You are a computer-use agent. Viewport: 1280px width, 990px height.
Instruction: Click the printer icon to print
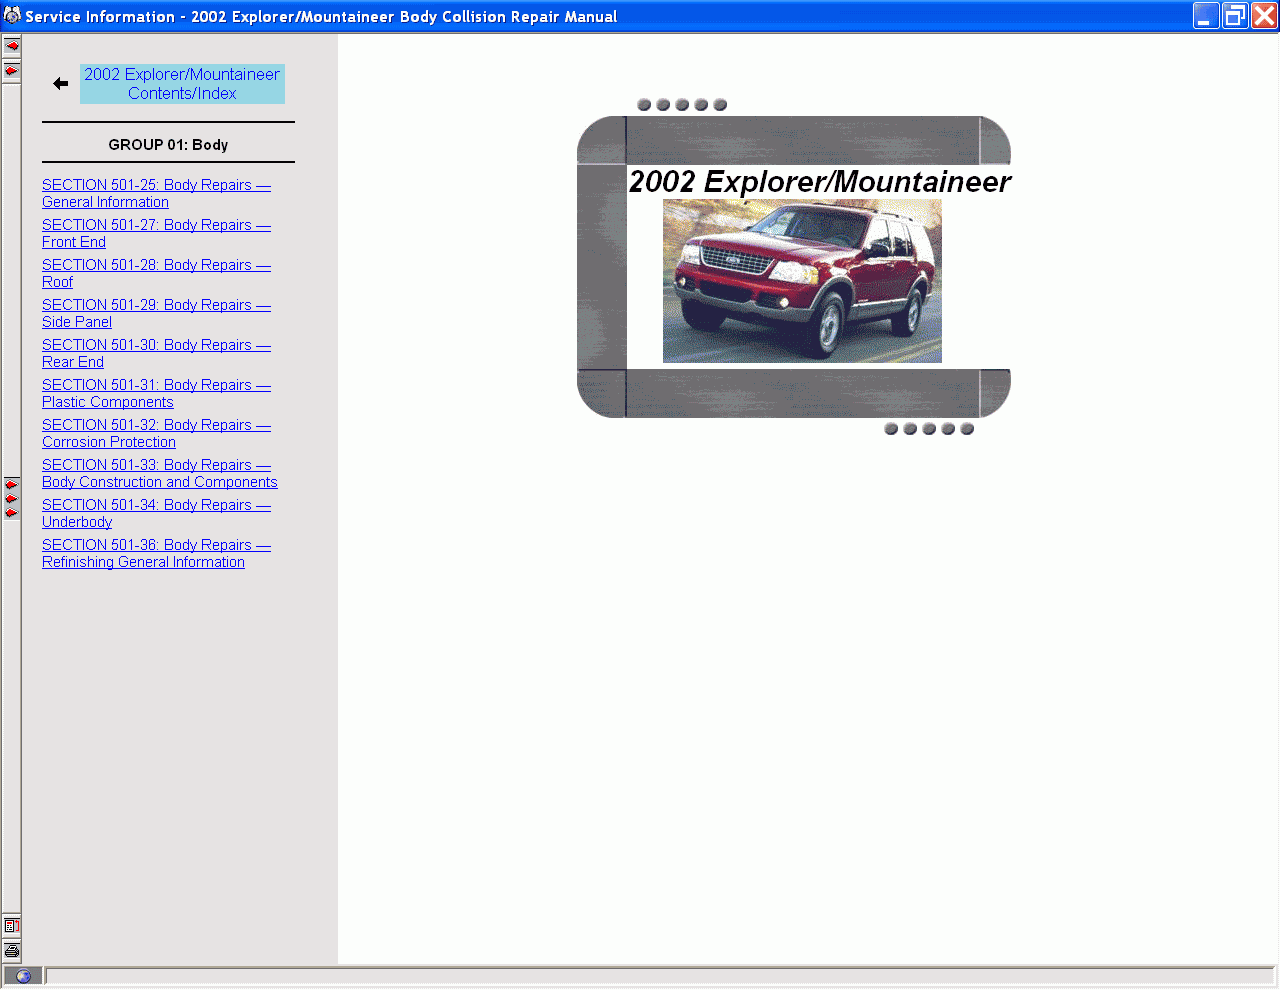(12, 951)
